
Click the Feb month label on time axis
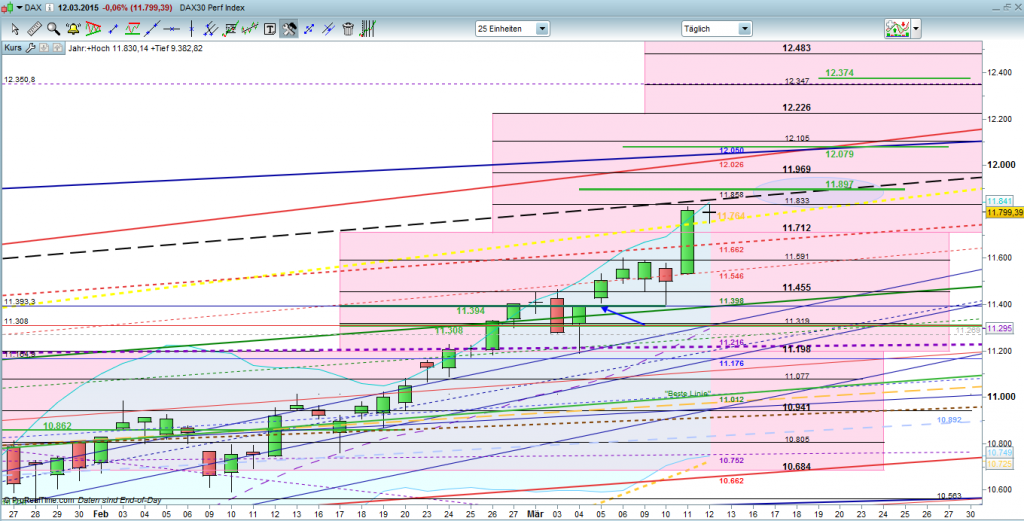coord(102,514)
